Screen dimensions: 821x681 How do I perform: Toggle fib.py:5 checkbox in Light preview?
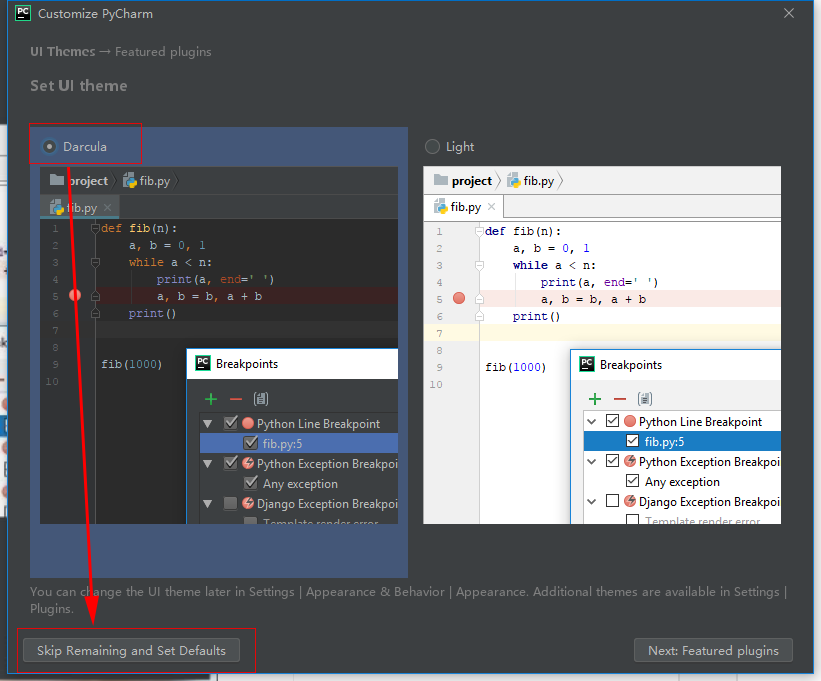pos(633,440)
